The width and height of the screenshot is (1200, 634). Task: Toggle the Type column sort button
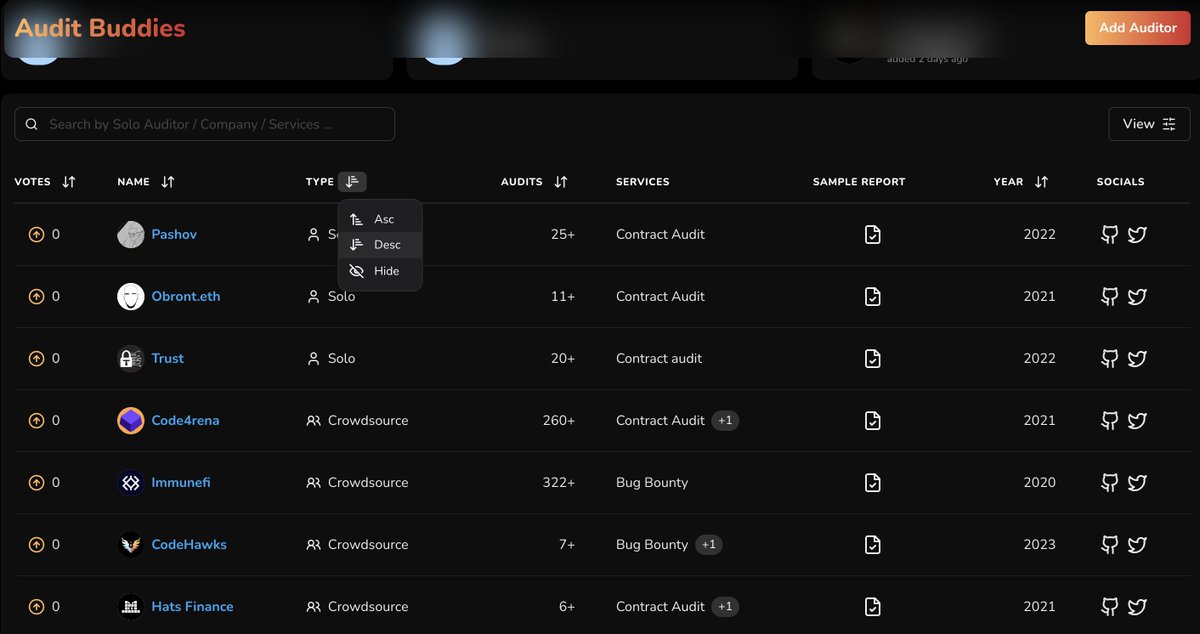(352, 182)
